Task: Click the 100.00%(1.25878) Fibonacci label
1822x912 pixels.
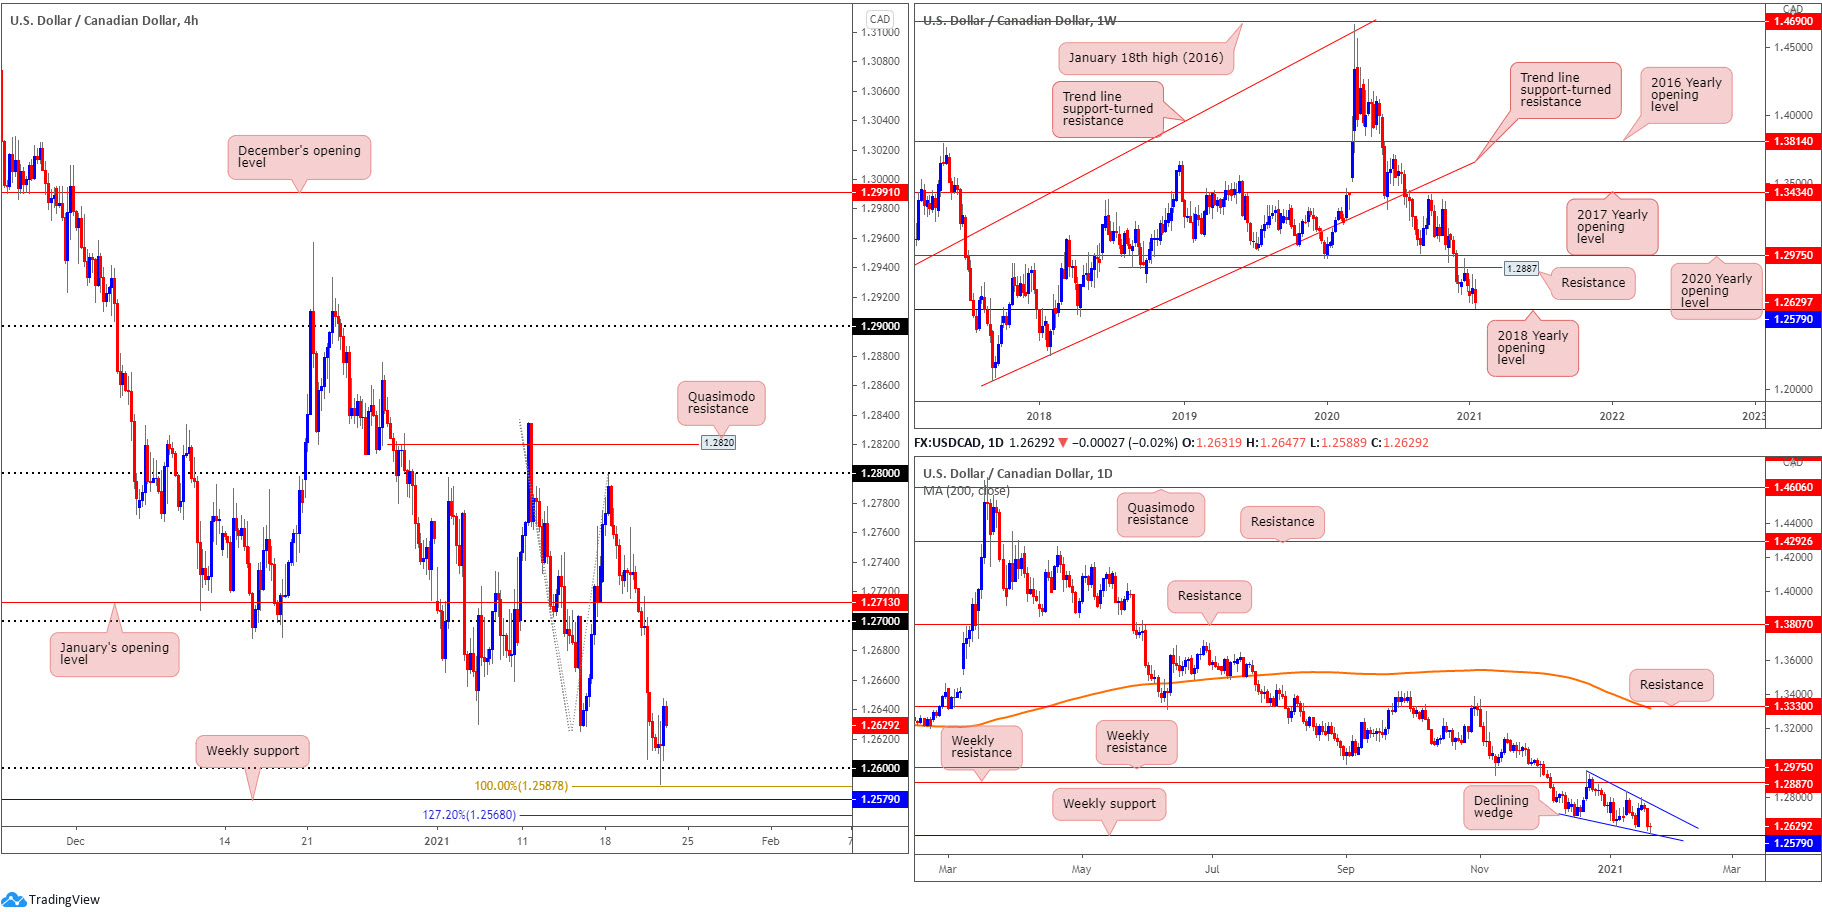Action: coord(521,786)
